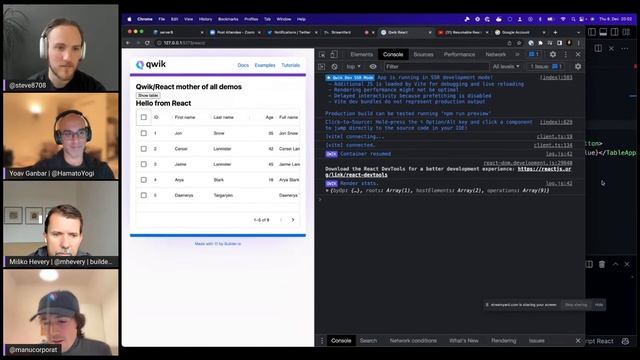This screenshot has width=640, height=360.
Task: Close the bottom drawer with its X
Action: 578,341
